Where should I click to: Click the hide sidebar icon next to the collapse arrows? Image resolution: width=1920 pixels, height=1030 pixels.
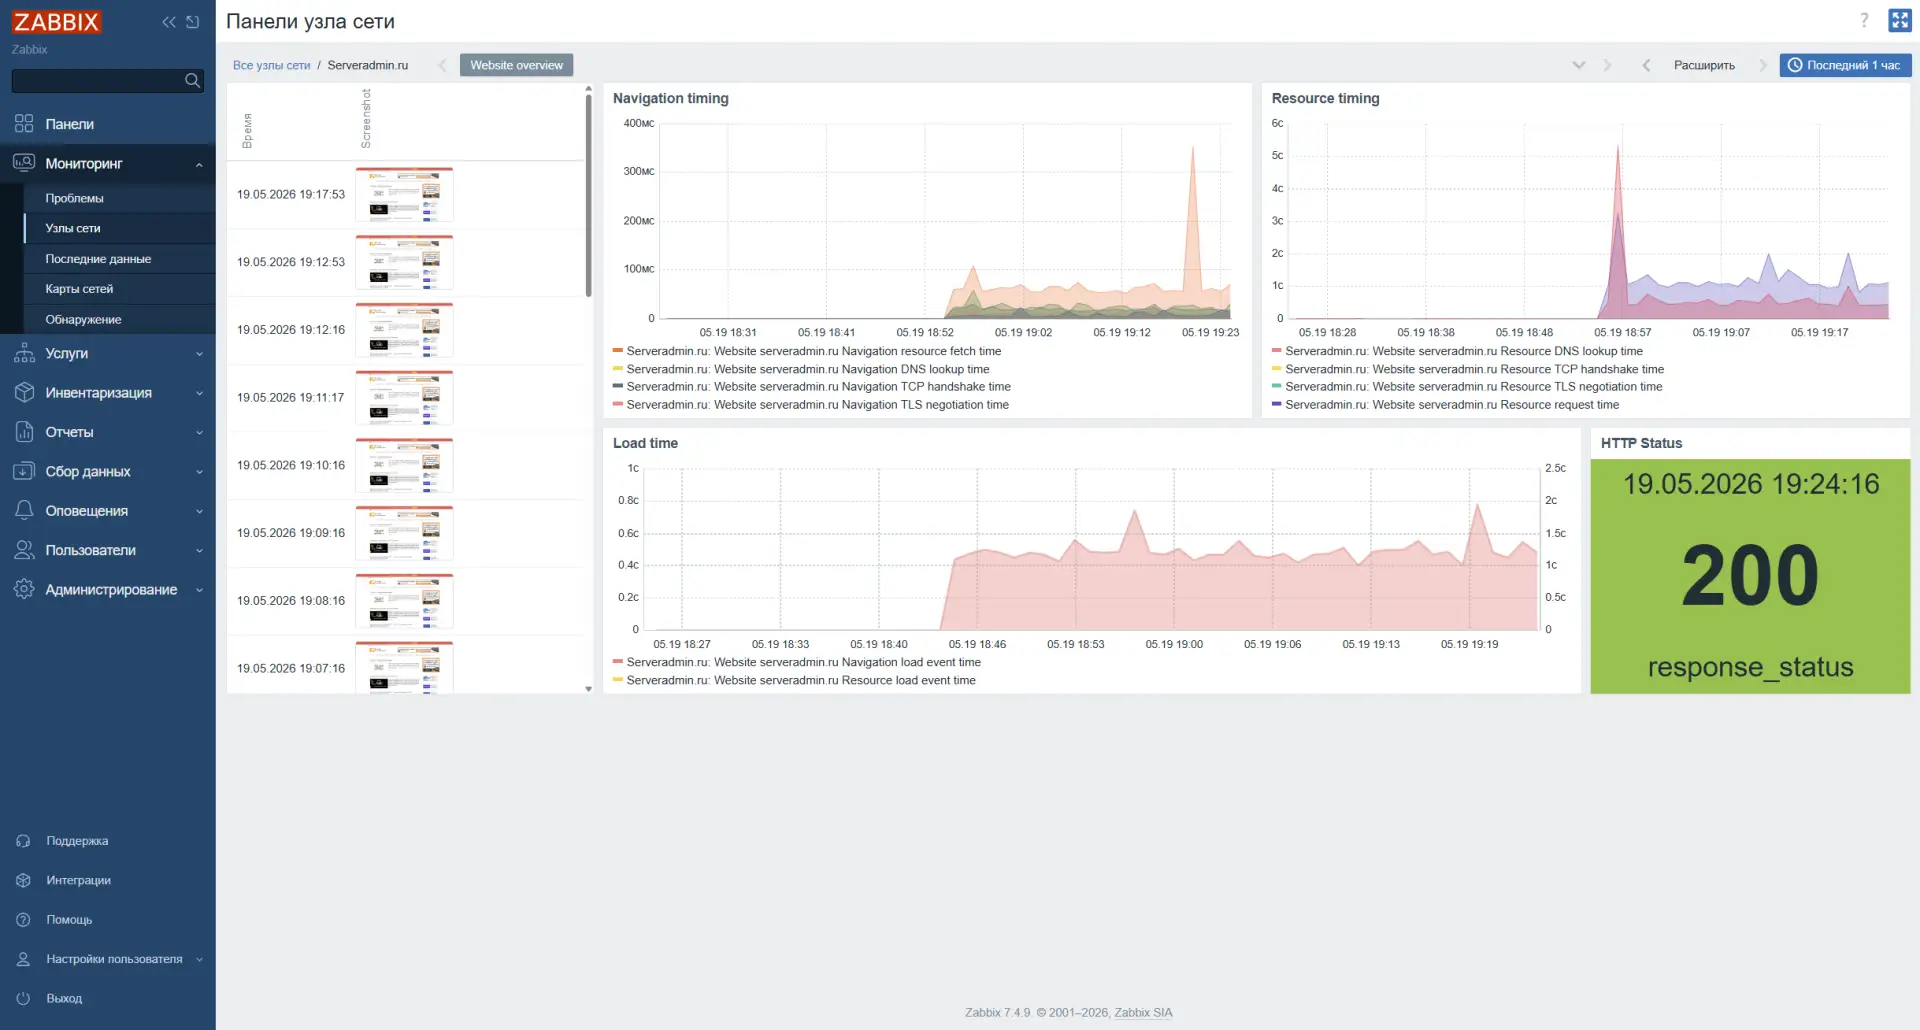(193, 22)
